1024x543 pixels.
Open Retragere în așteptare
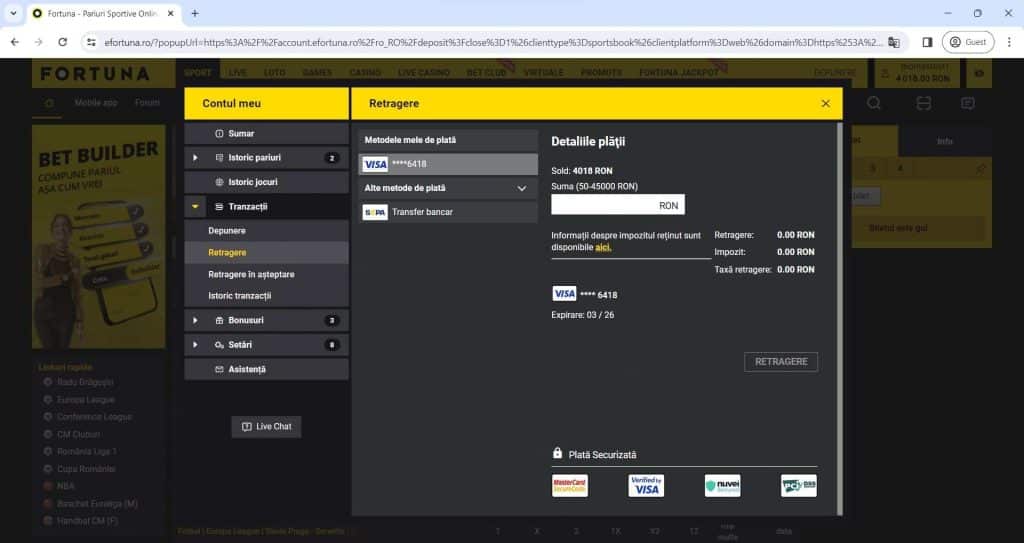(251, 274)
